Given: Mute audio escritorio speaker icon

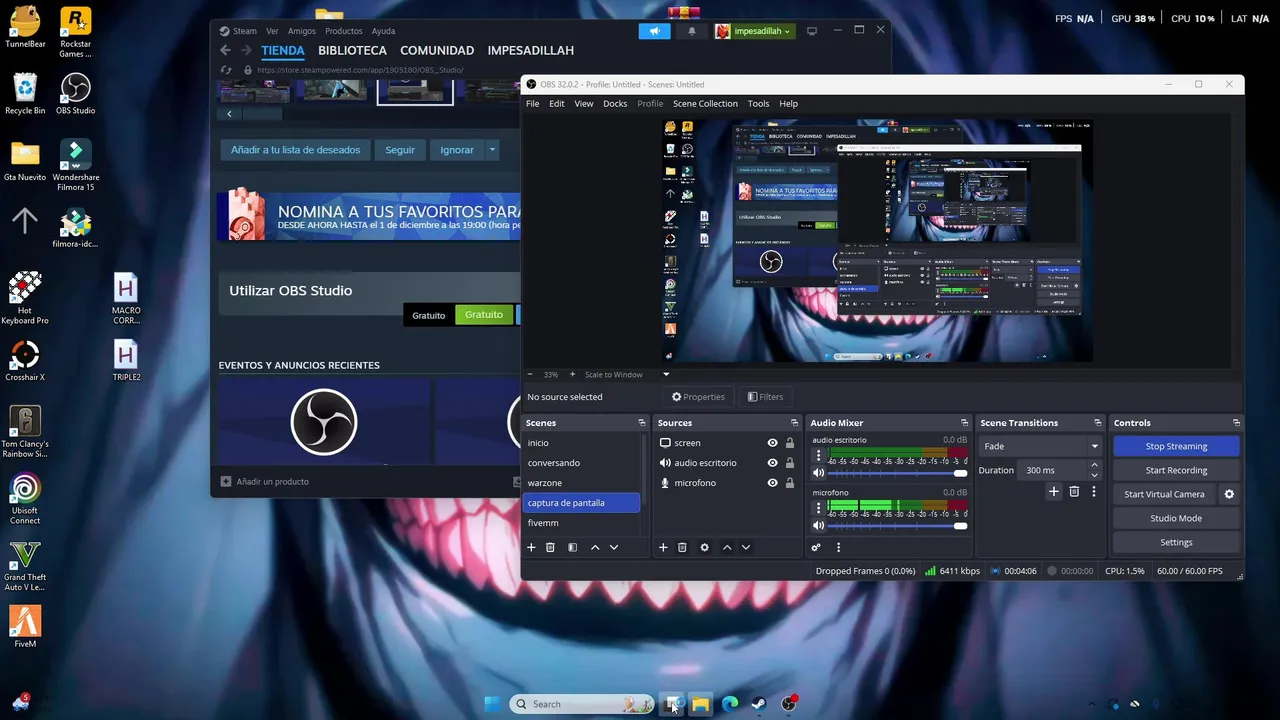Looking at the screenshot, I should [819, 473].
